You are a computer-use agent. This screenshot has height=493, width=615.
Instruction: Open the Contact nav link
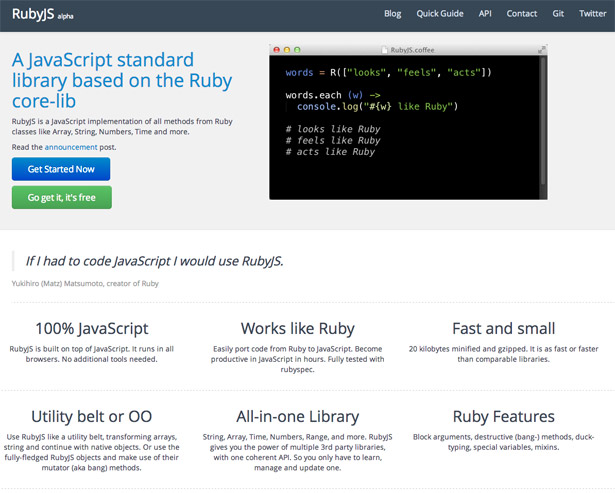click(522, 14)
